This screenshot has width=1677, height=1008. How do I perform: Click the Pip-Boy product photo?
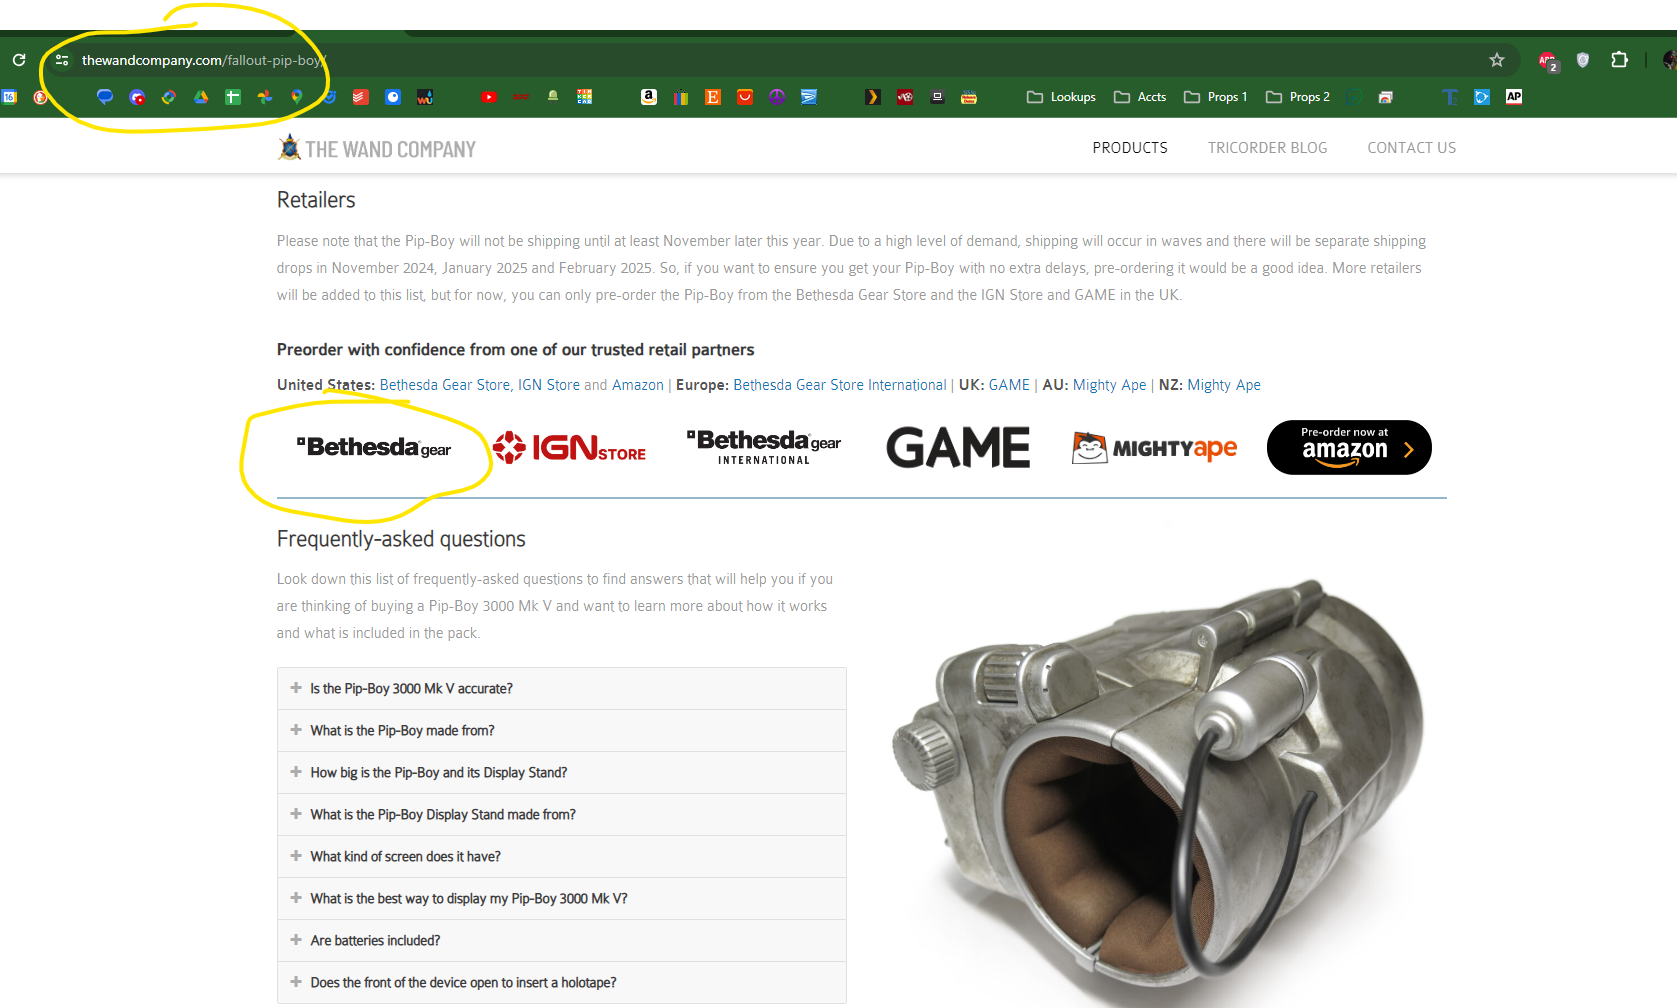point(1157,793)
